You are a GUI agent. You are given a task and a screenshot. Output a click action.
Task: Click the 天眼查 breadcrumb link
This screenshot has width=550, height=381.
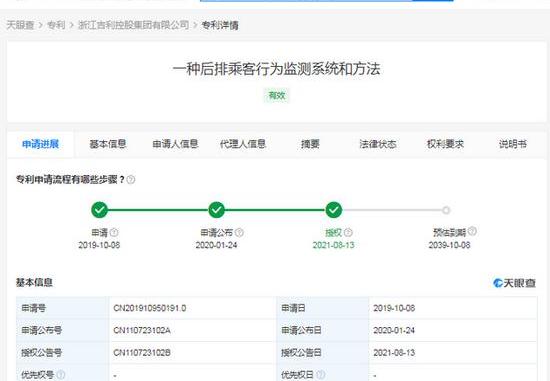tap(20, 25)
